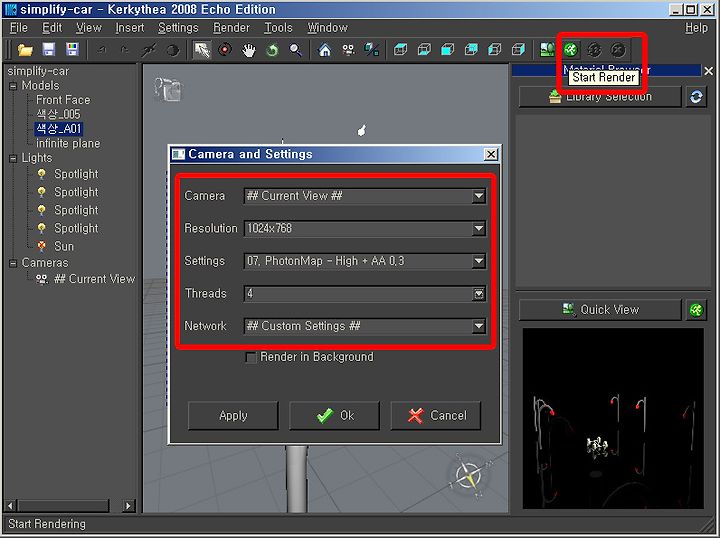Click the tree panel scroll right arrow
This screenshot has width=720, height=538.
click(x=128, y=506)
